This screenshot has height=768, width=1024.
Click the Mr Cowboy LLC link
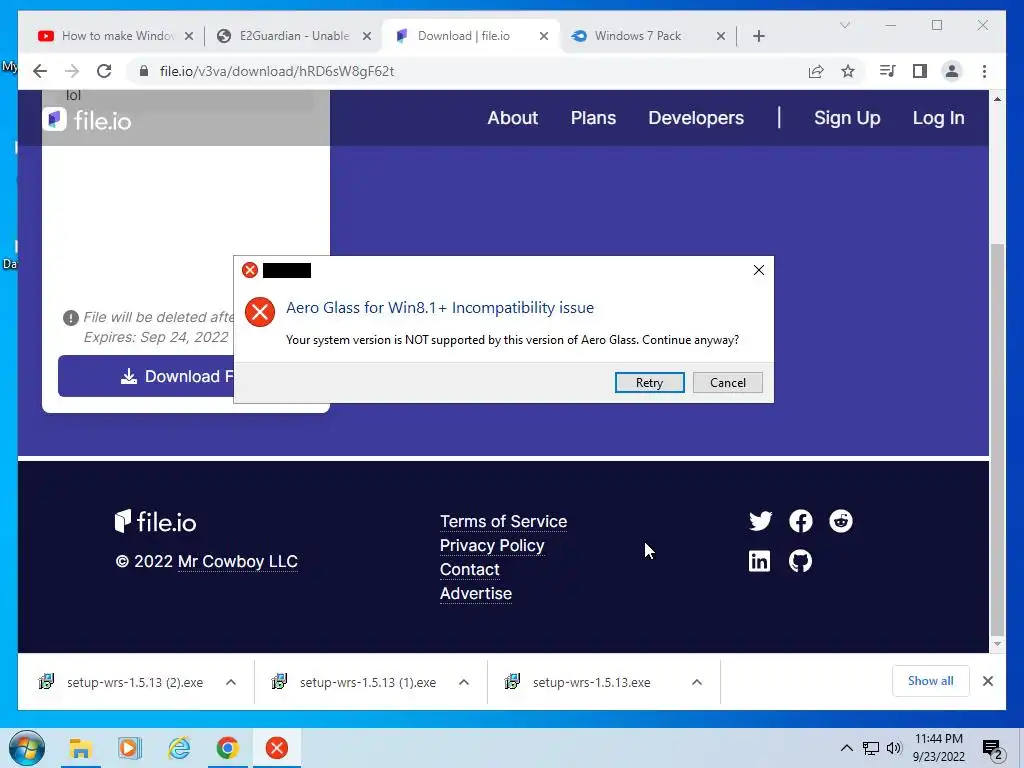point(238,562)
